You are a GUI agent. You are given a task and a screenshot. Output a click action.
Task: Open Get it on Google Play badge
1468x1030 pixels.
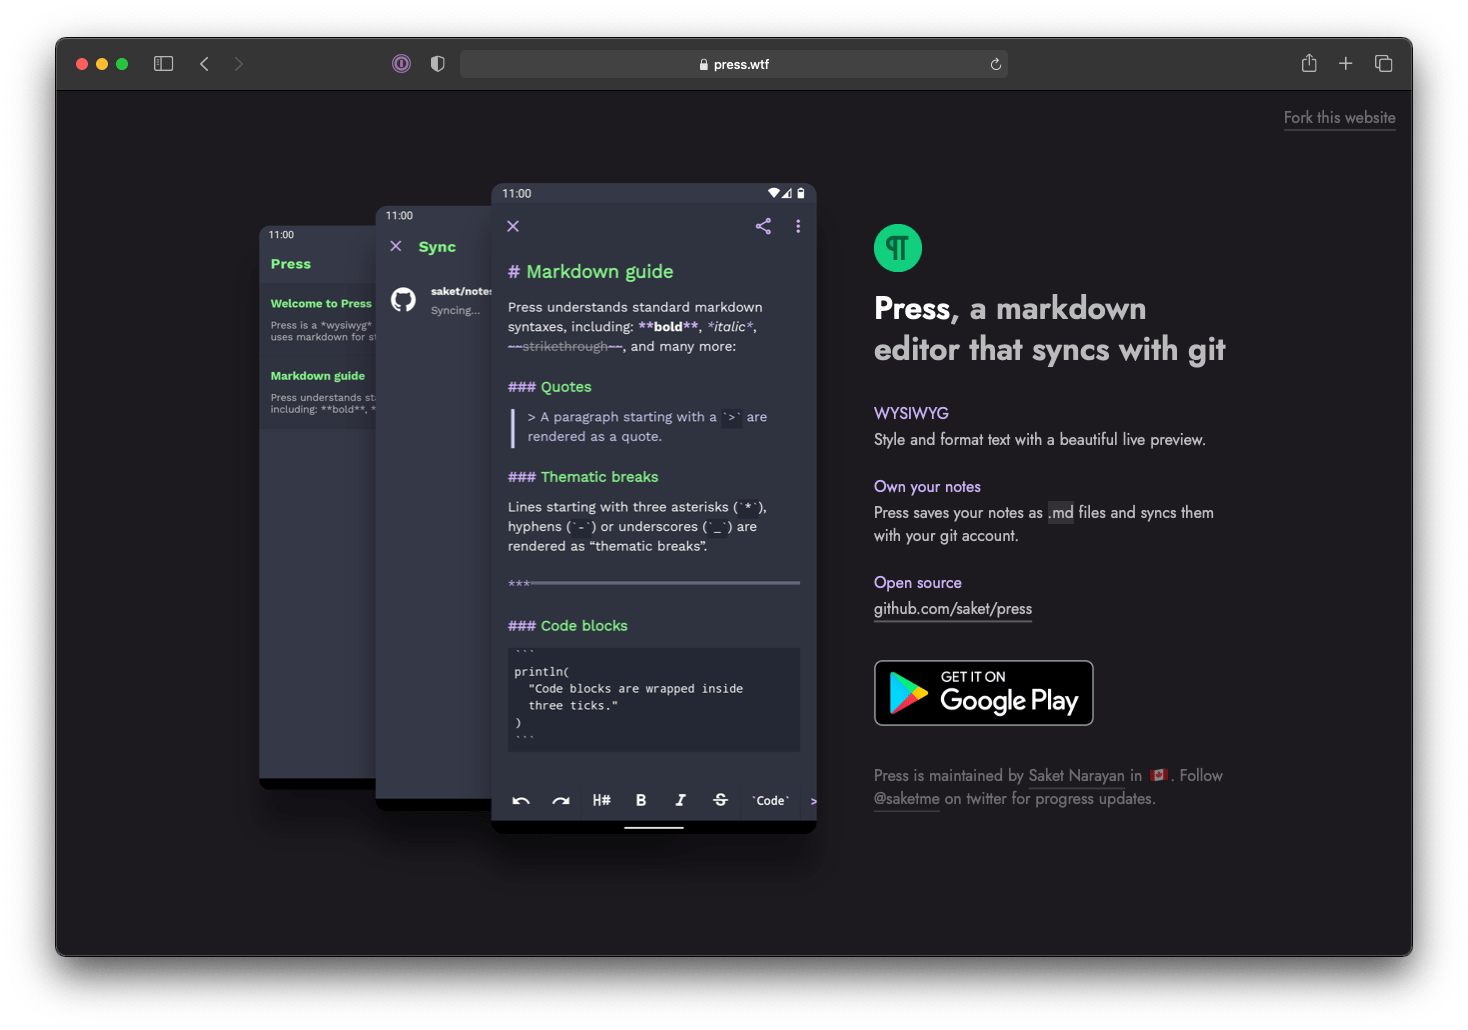pyautogui.click(x=984, y=693)
